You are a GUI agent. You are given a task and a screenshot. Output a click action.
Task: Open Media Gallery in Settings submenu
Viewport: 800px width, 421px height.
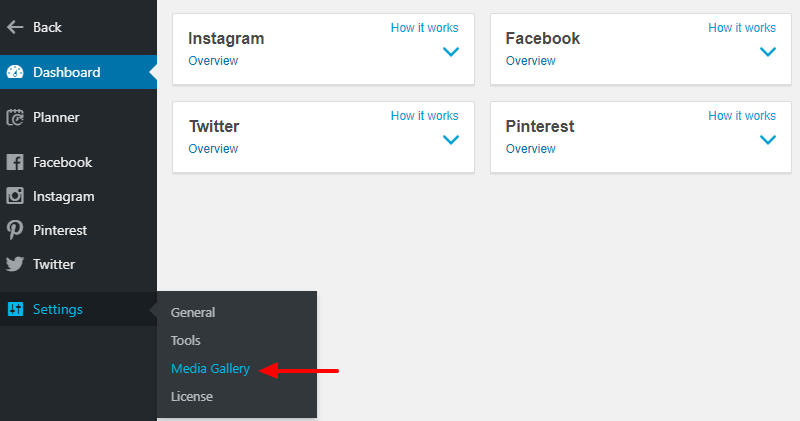(210, 368)
